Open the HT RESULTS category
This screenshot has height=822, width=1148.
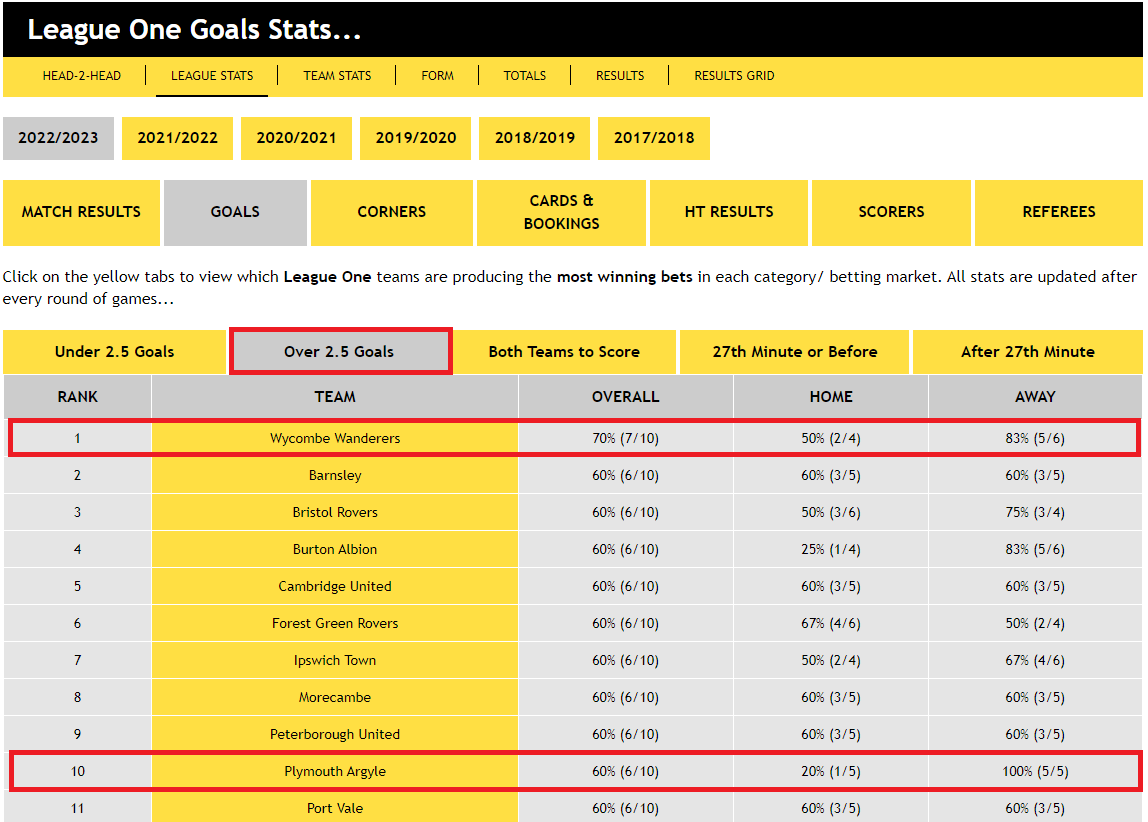coord(728,212)
